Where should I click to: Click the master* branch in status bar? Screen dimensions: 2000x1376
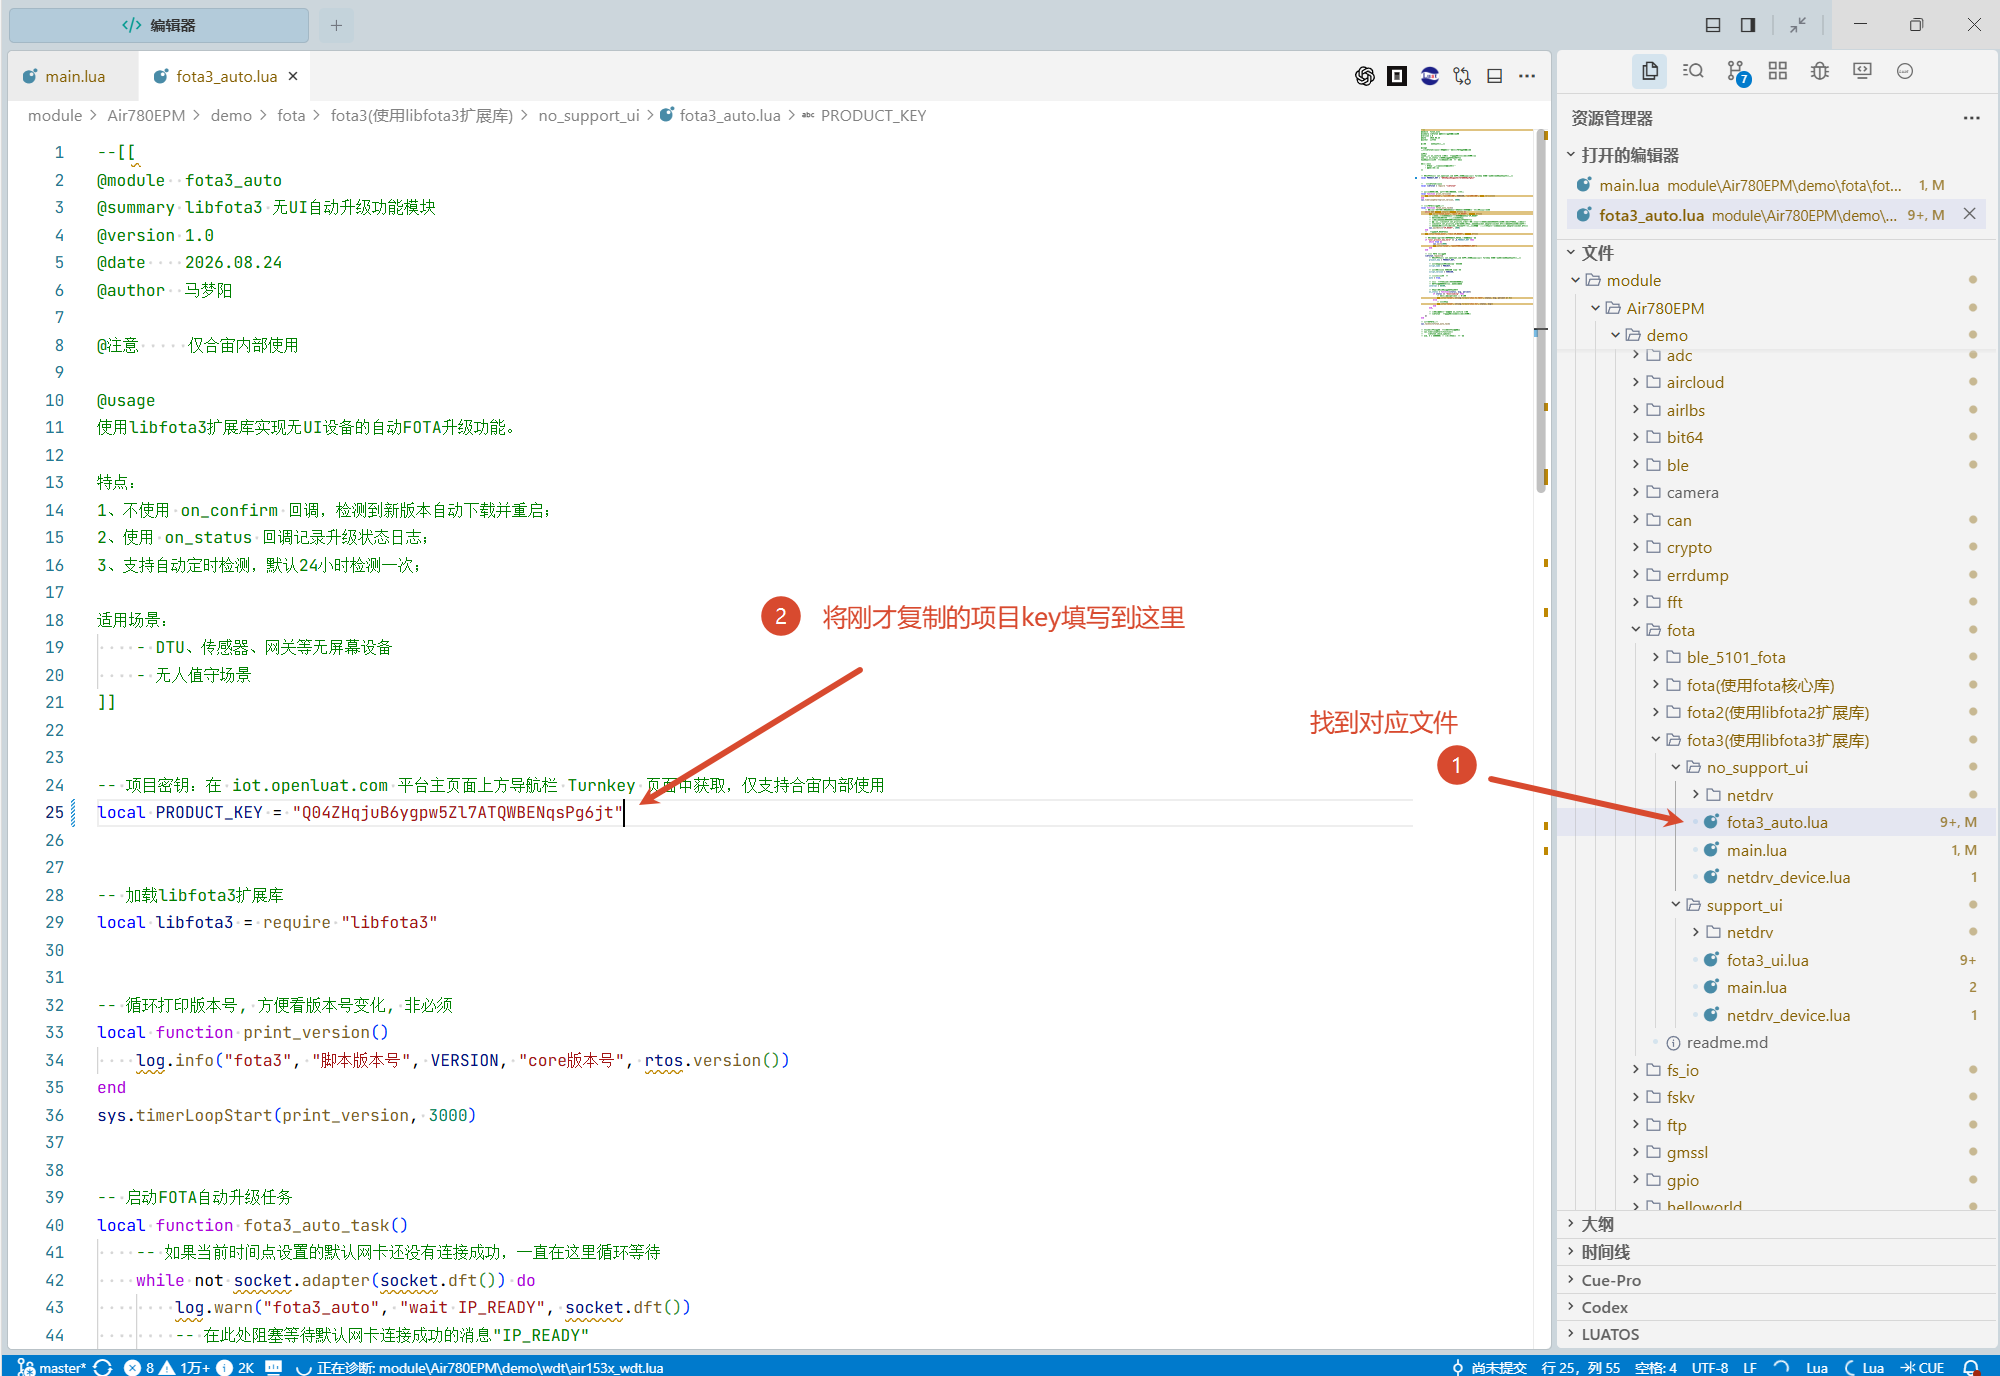point(52,1367)
